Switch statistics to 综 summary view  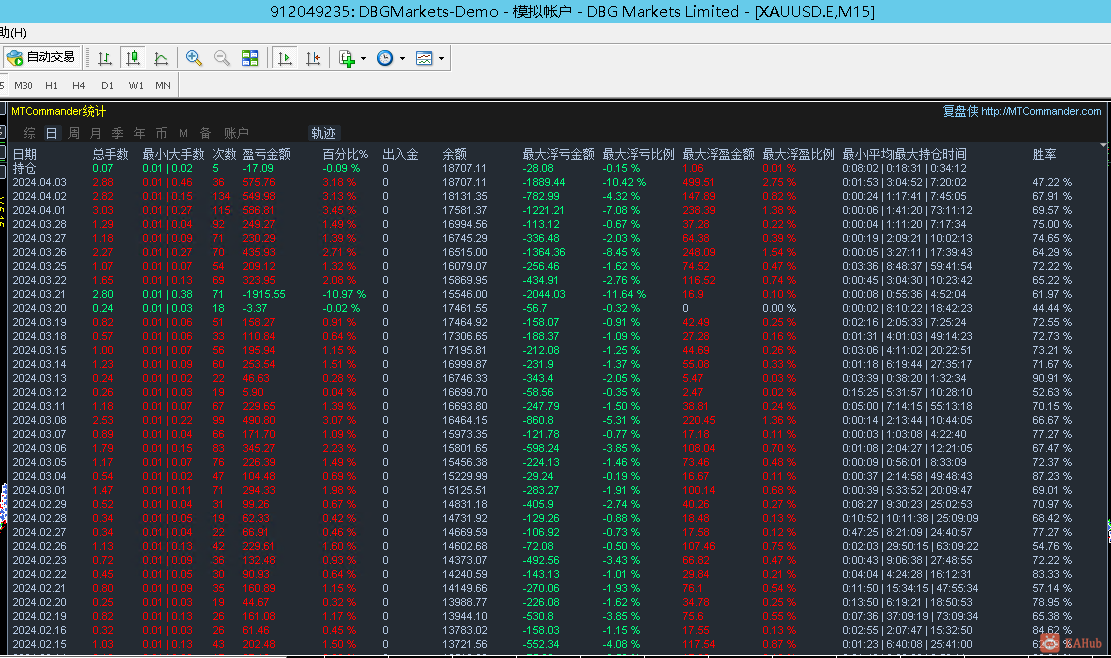point(30,133)
